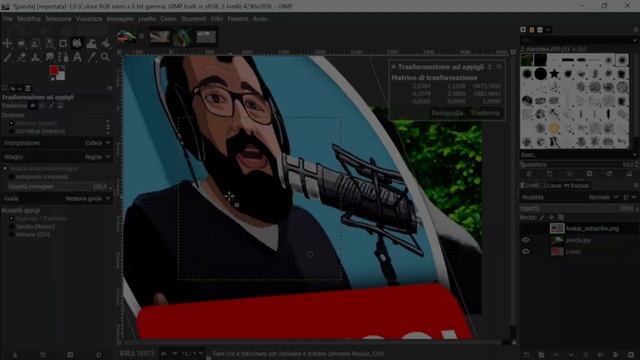
Task: Select the Text tool
Action: click(77, 57)
